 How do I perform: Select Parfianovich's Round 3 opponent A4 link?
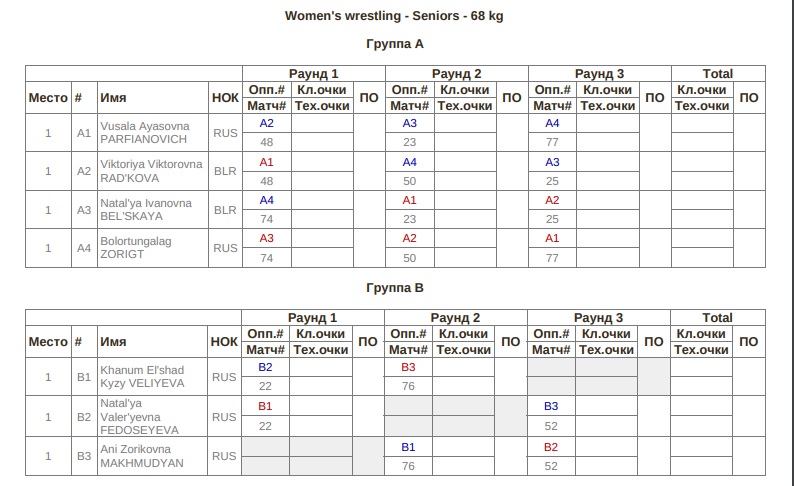tap(552, 123)
